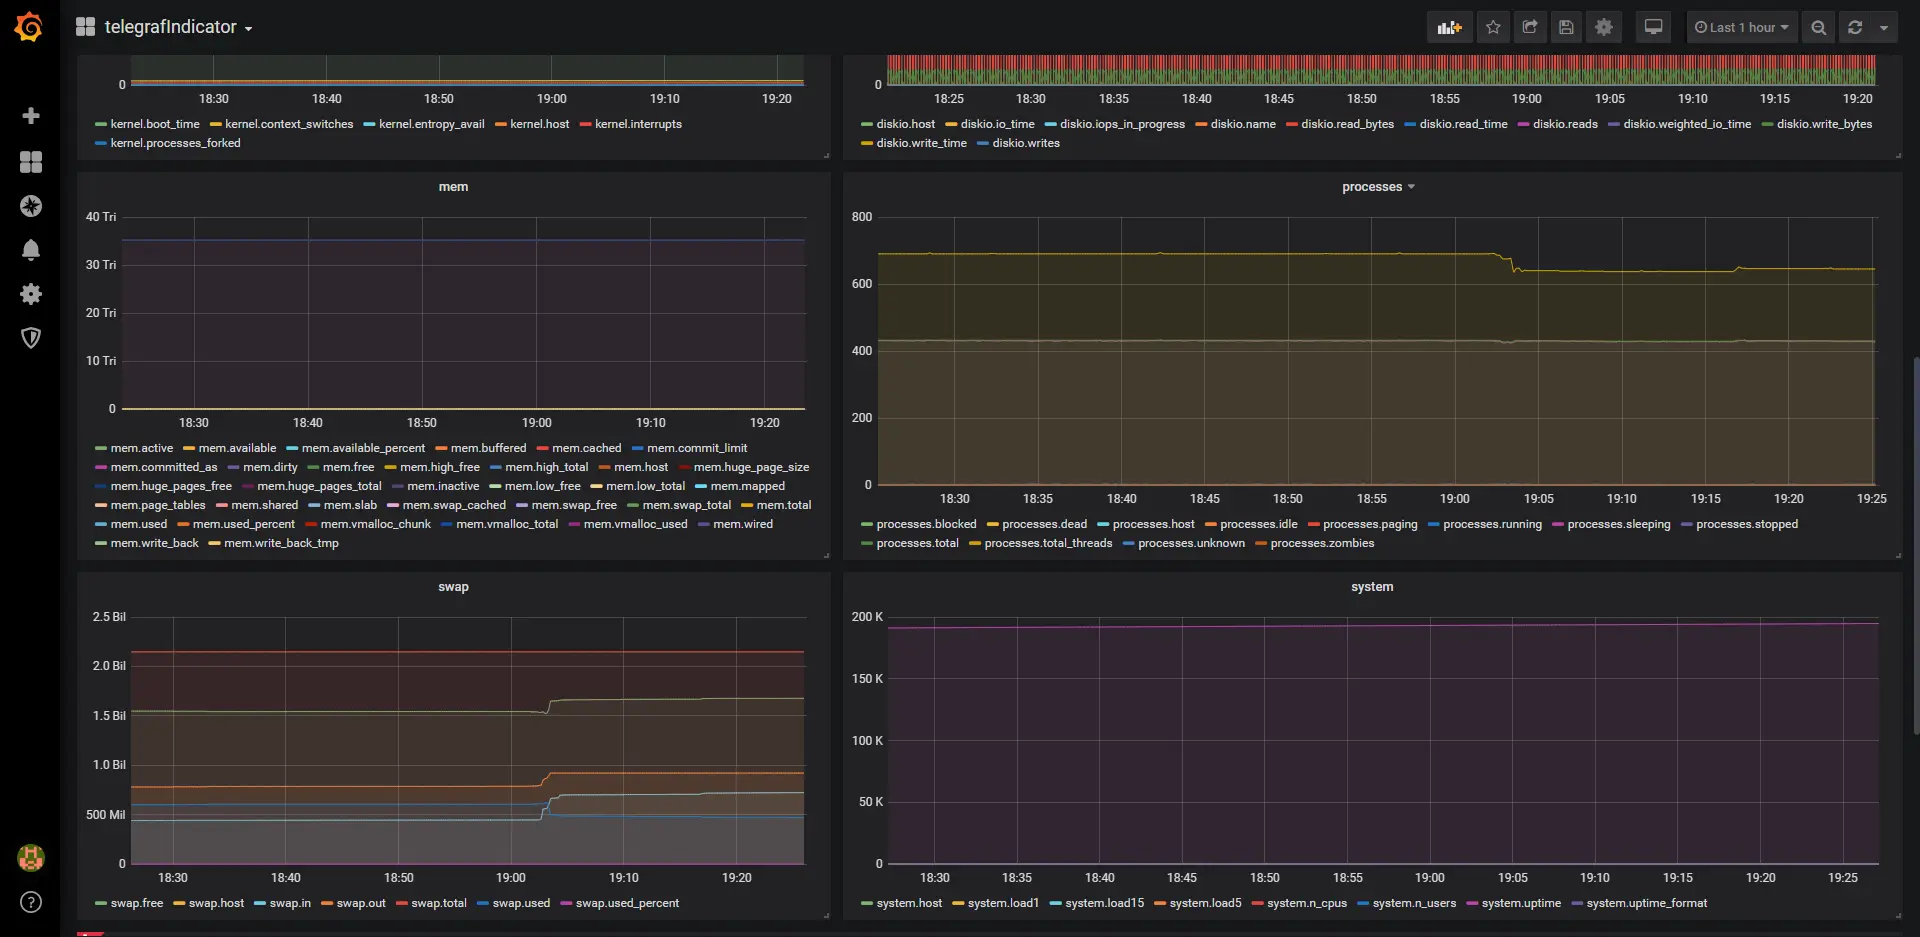The width and height of the screenshot is (1920, 937).
Task: Click the 800 axis label in processes
Action: coord(862,217)
